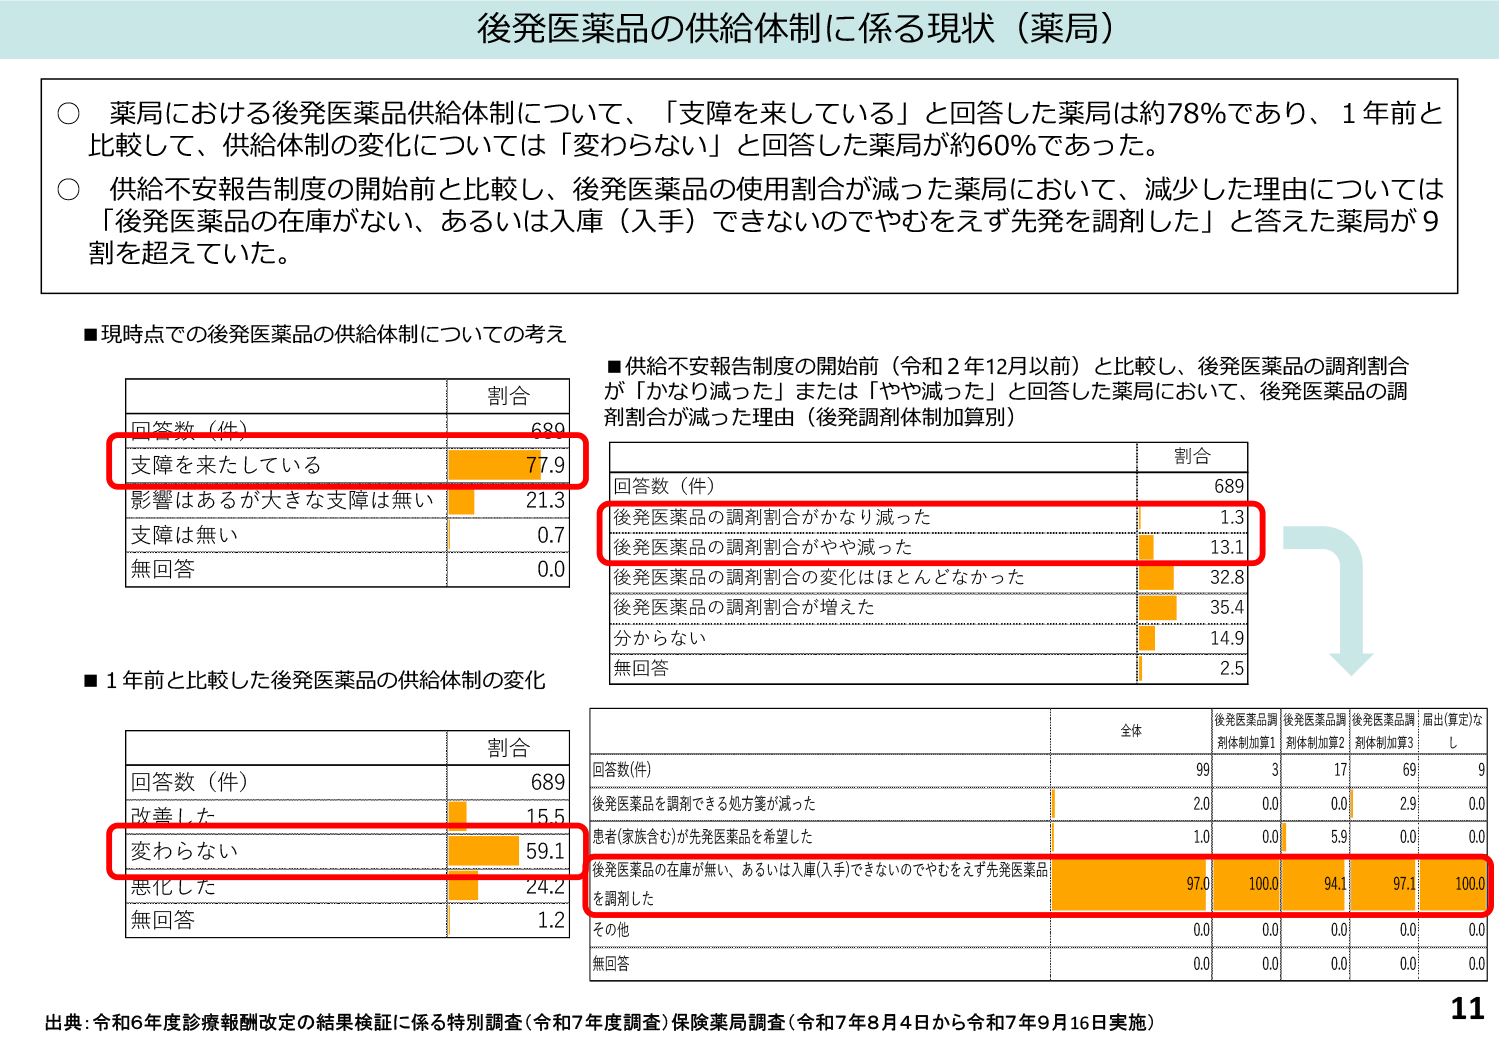Click the 35.4 value cell

(1226, 607)
